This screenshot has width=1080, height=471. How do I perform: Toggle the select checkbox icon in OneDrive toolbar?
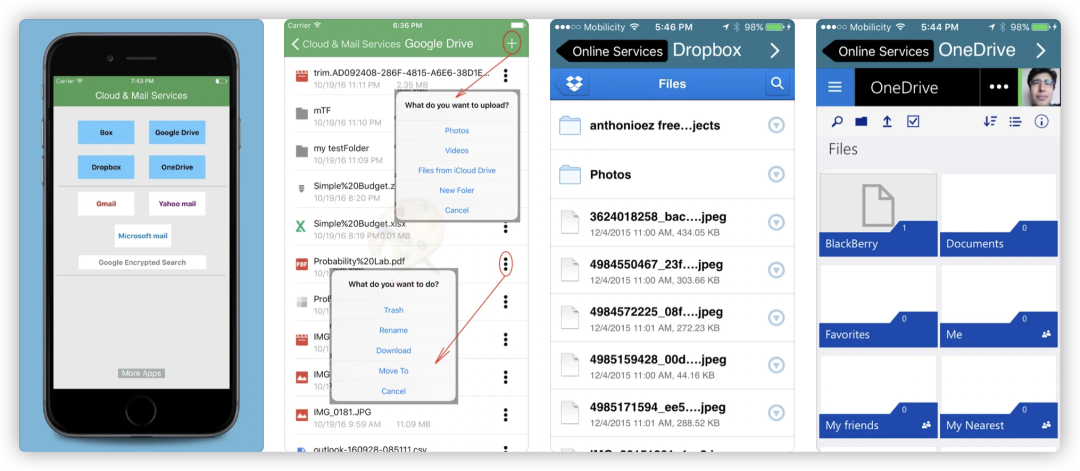(913, 122)
